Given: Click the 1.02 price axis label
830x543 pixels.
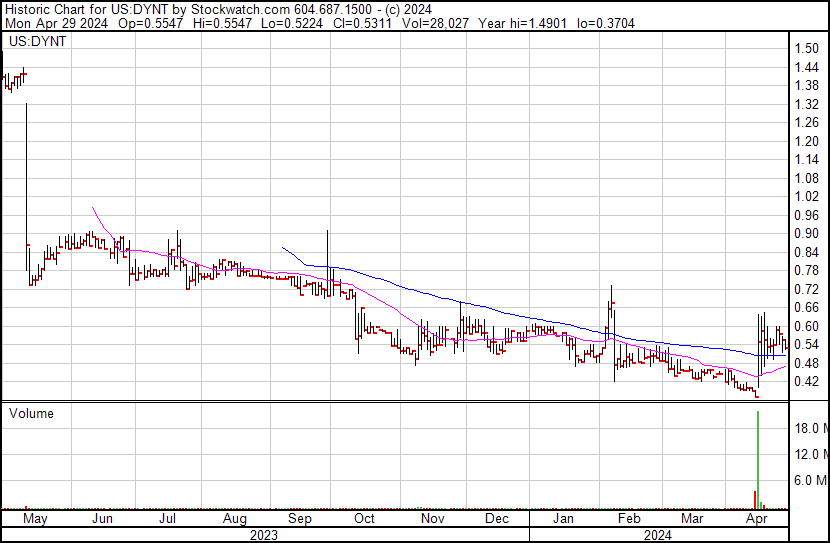Looking at the screenshot, I should (806, 196).
